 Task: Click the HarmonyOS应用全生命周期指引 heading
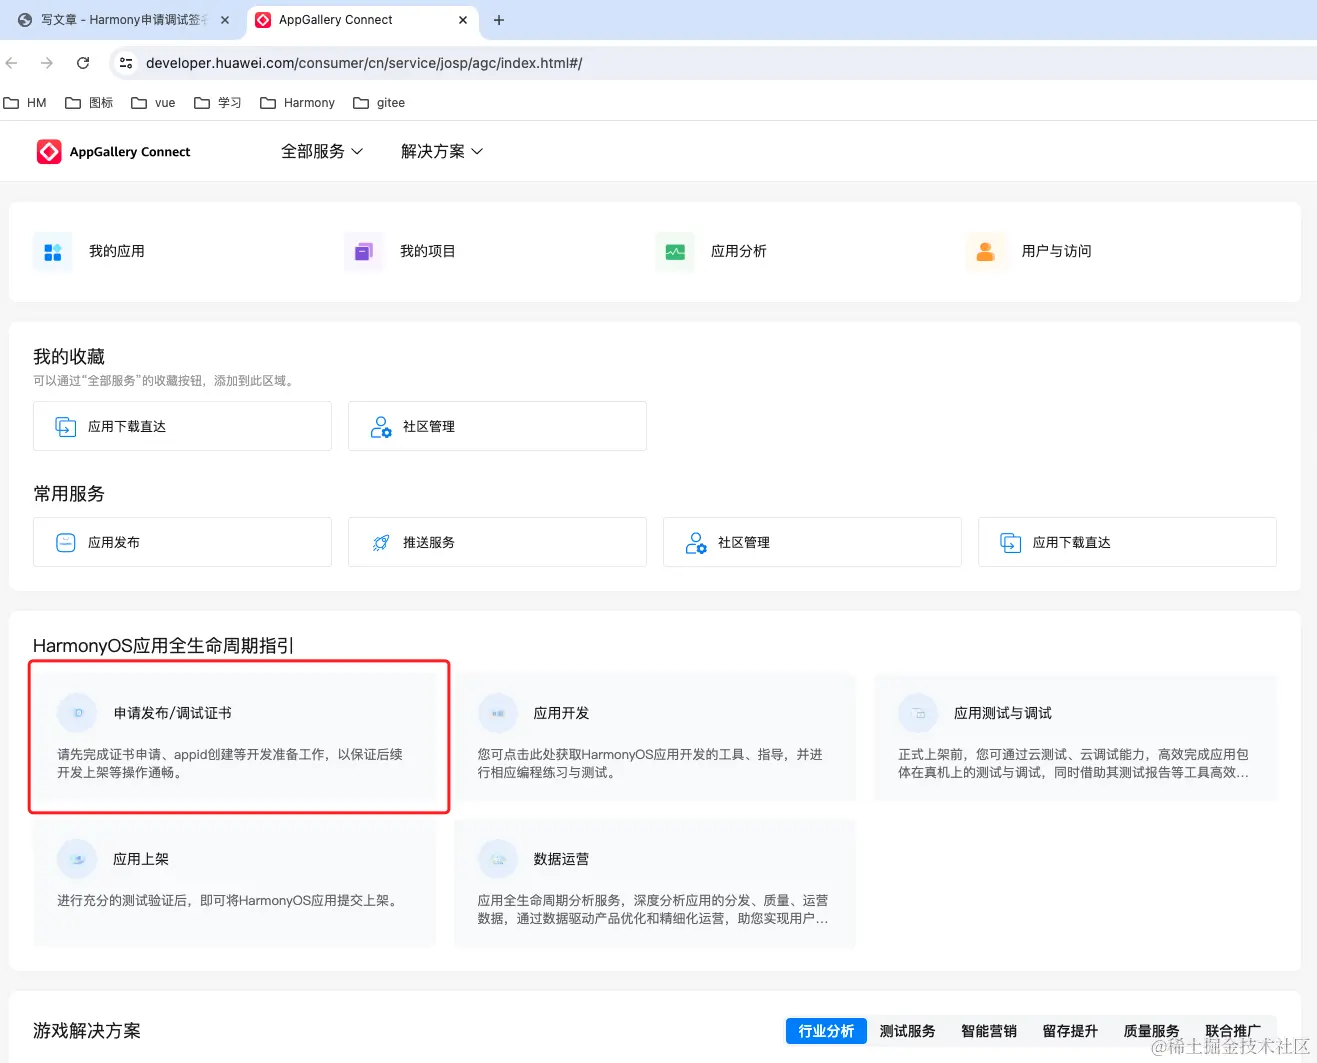(164, 646)
